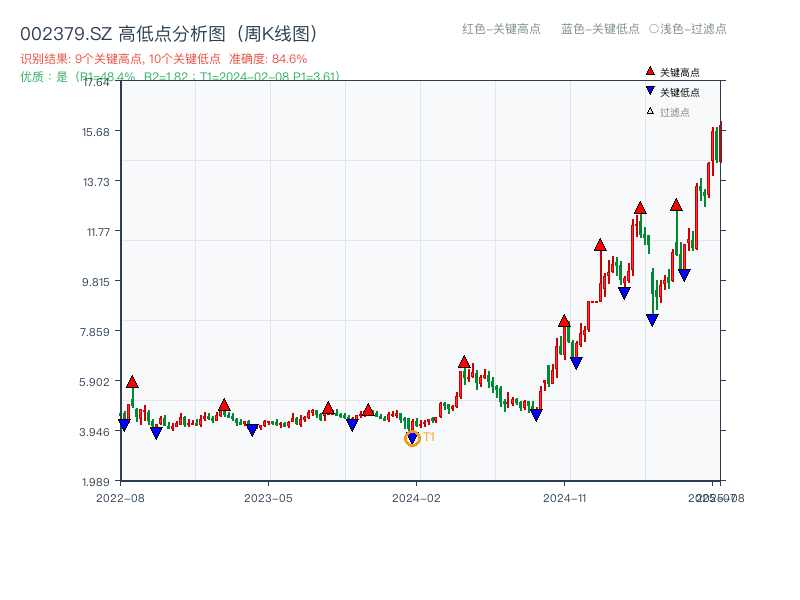Click the tallest final red candlestick near 15.68
Image resolution: width=800 pixels, height=600 pixels.
coord(721,142)
